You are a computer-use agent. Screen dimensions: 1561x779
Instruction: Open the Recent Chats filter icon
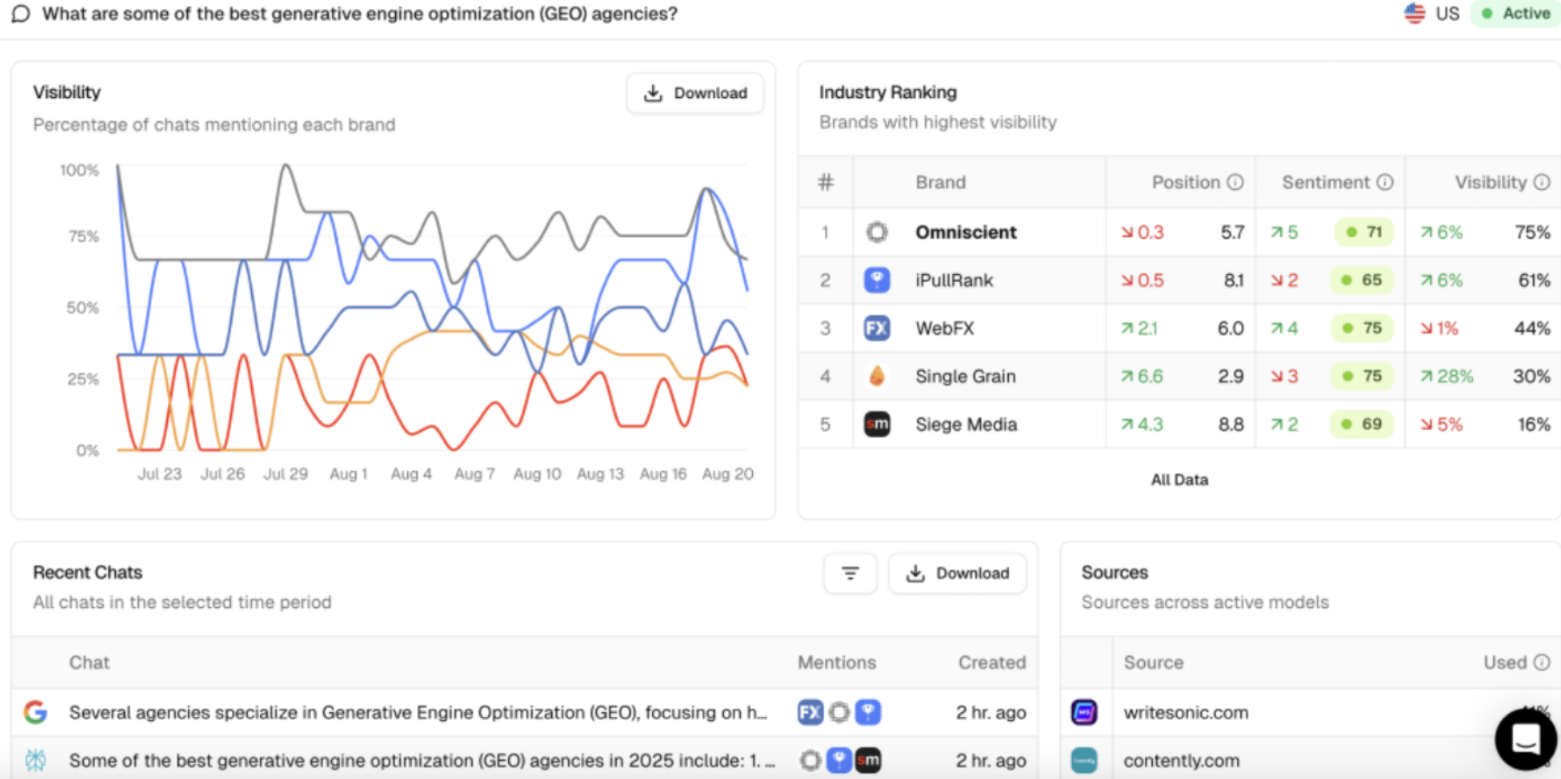(x=850, y=573)
